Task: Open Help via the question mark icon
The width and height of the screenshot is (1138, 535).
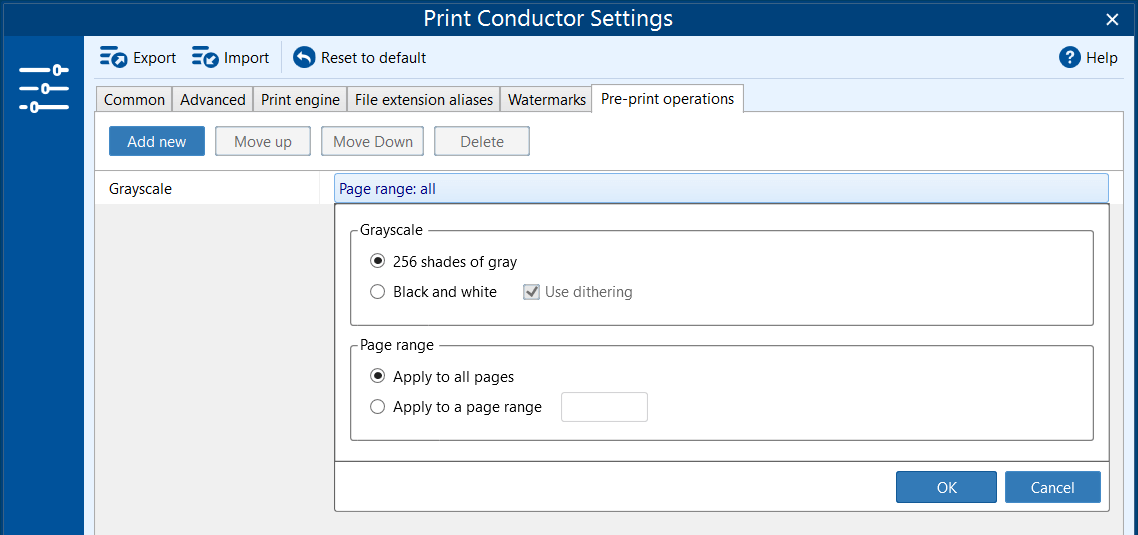Action: tap(1070, 58)
